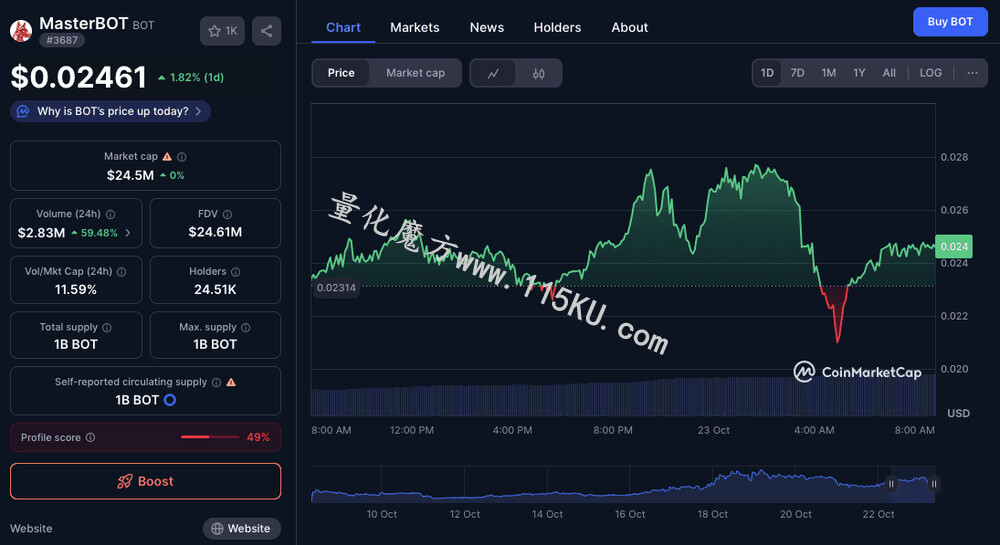This screenshot has height=545, width=1000.
Task: Select All time range
Action: pos(889,73)
